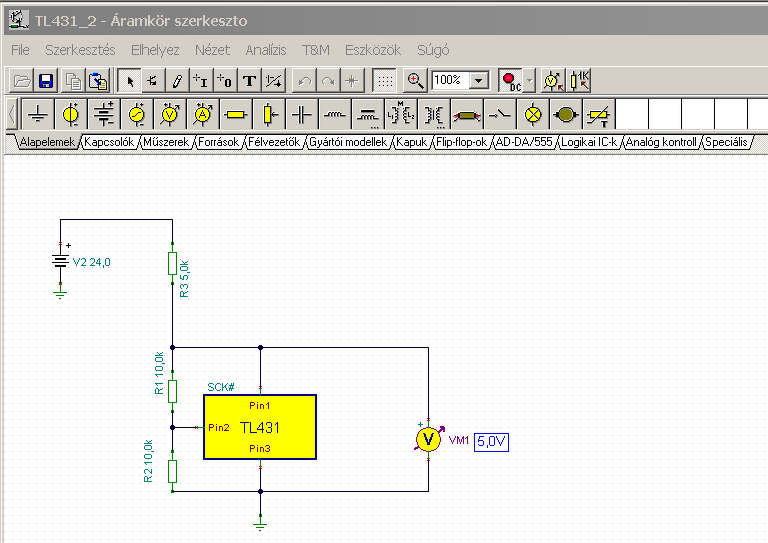This screenshot has height=543, width=768.
Task: Select the R3 5,0k resistor in the schematic
Action: pyautogui.click(x=172, y=264)
